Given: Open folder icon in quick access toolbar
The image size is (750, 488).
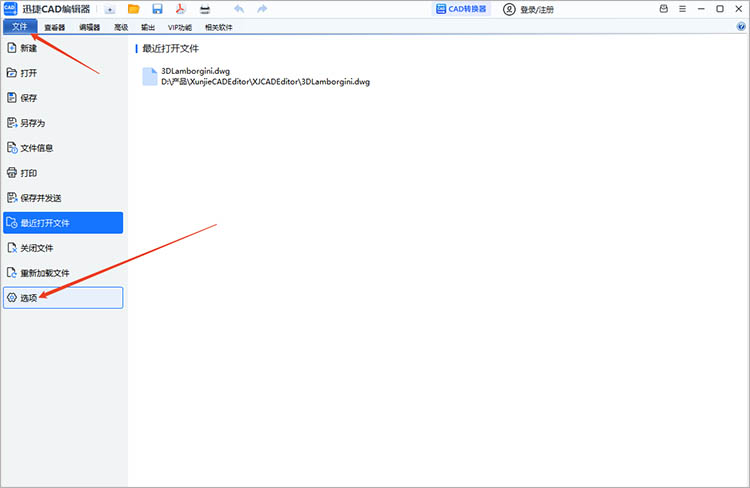Looking at the screenshot, I should coord(133,9).
